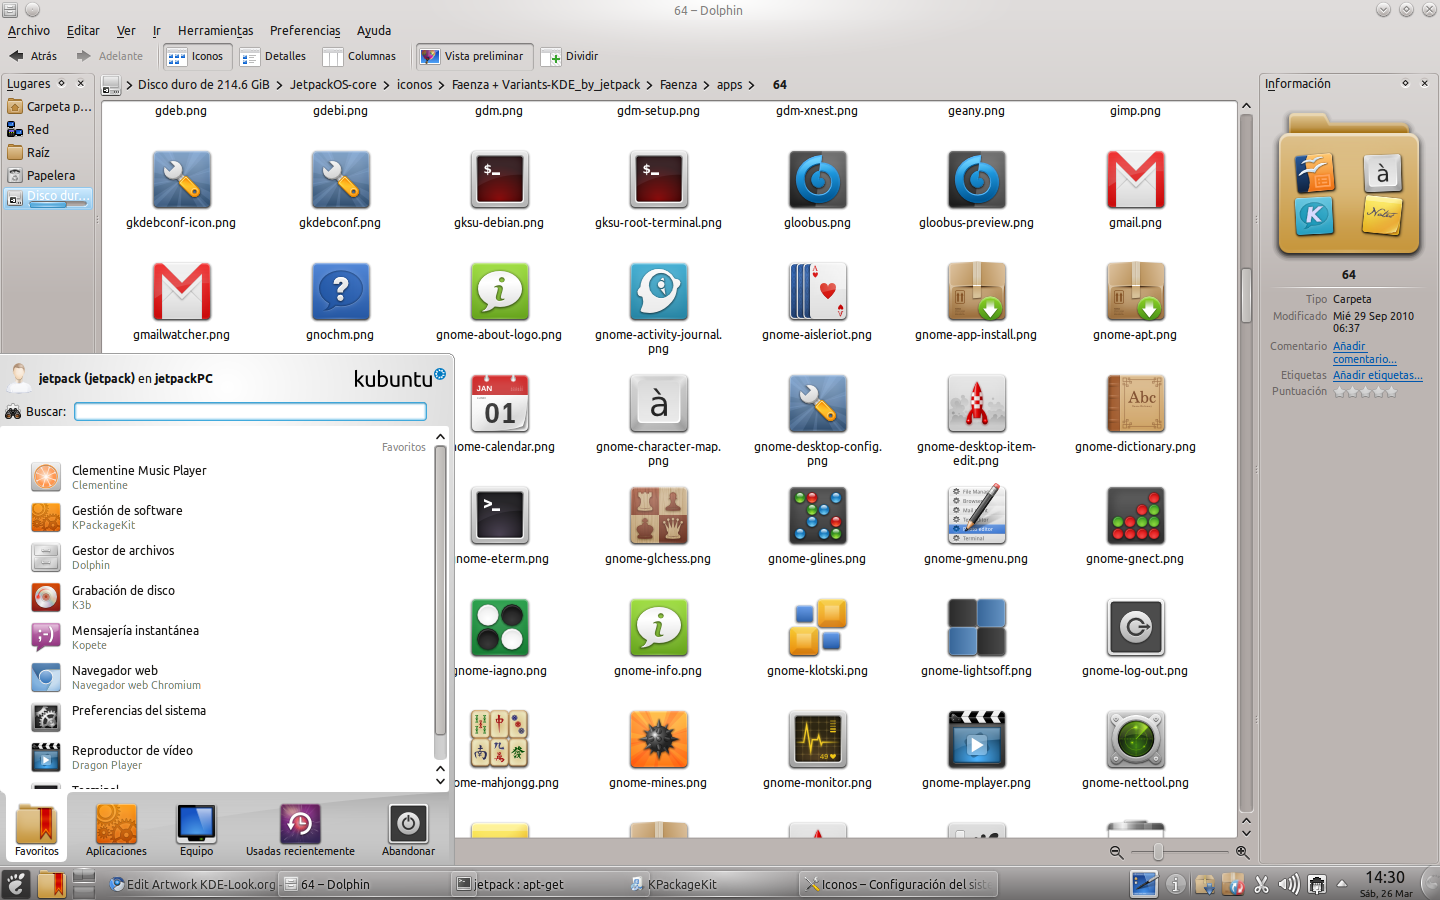Select the gnome-log-out.png icon
The width and height of the screenshot is (1440, 900).
(x=1135, y=628)
